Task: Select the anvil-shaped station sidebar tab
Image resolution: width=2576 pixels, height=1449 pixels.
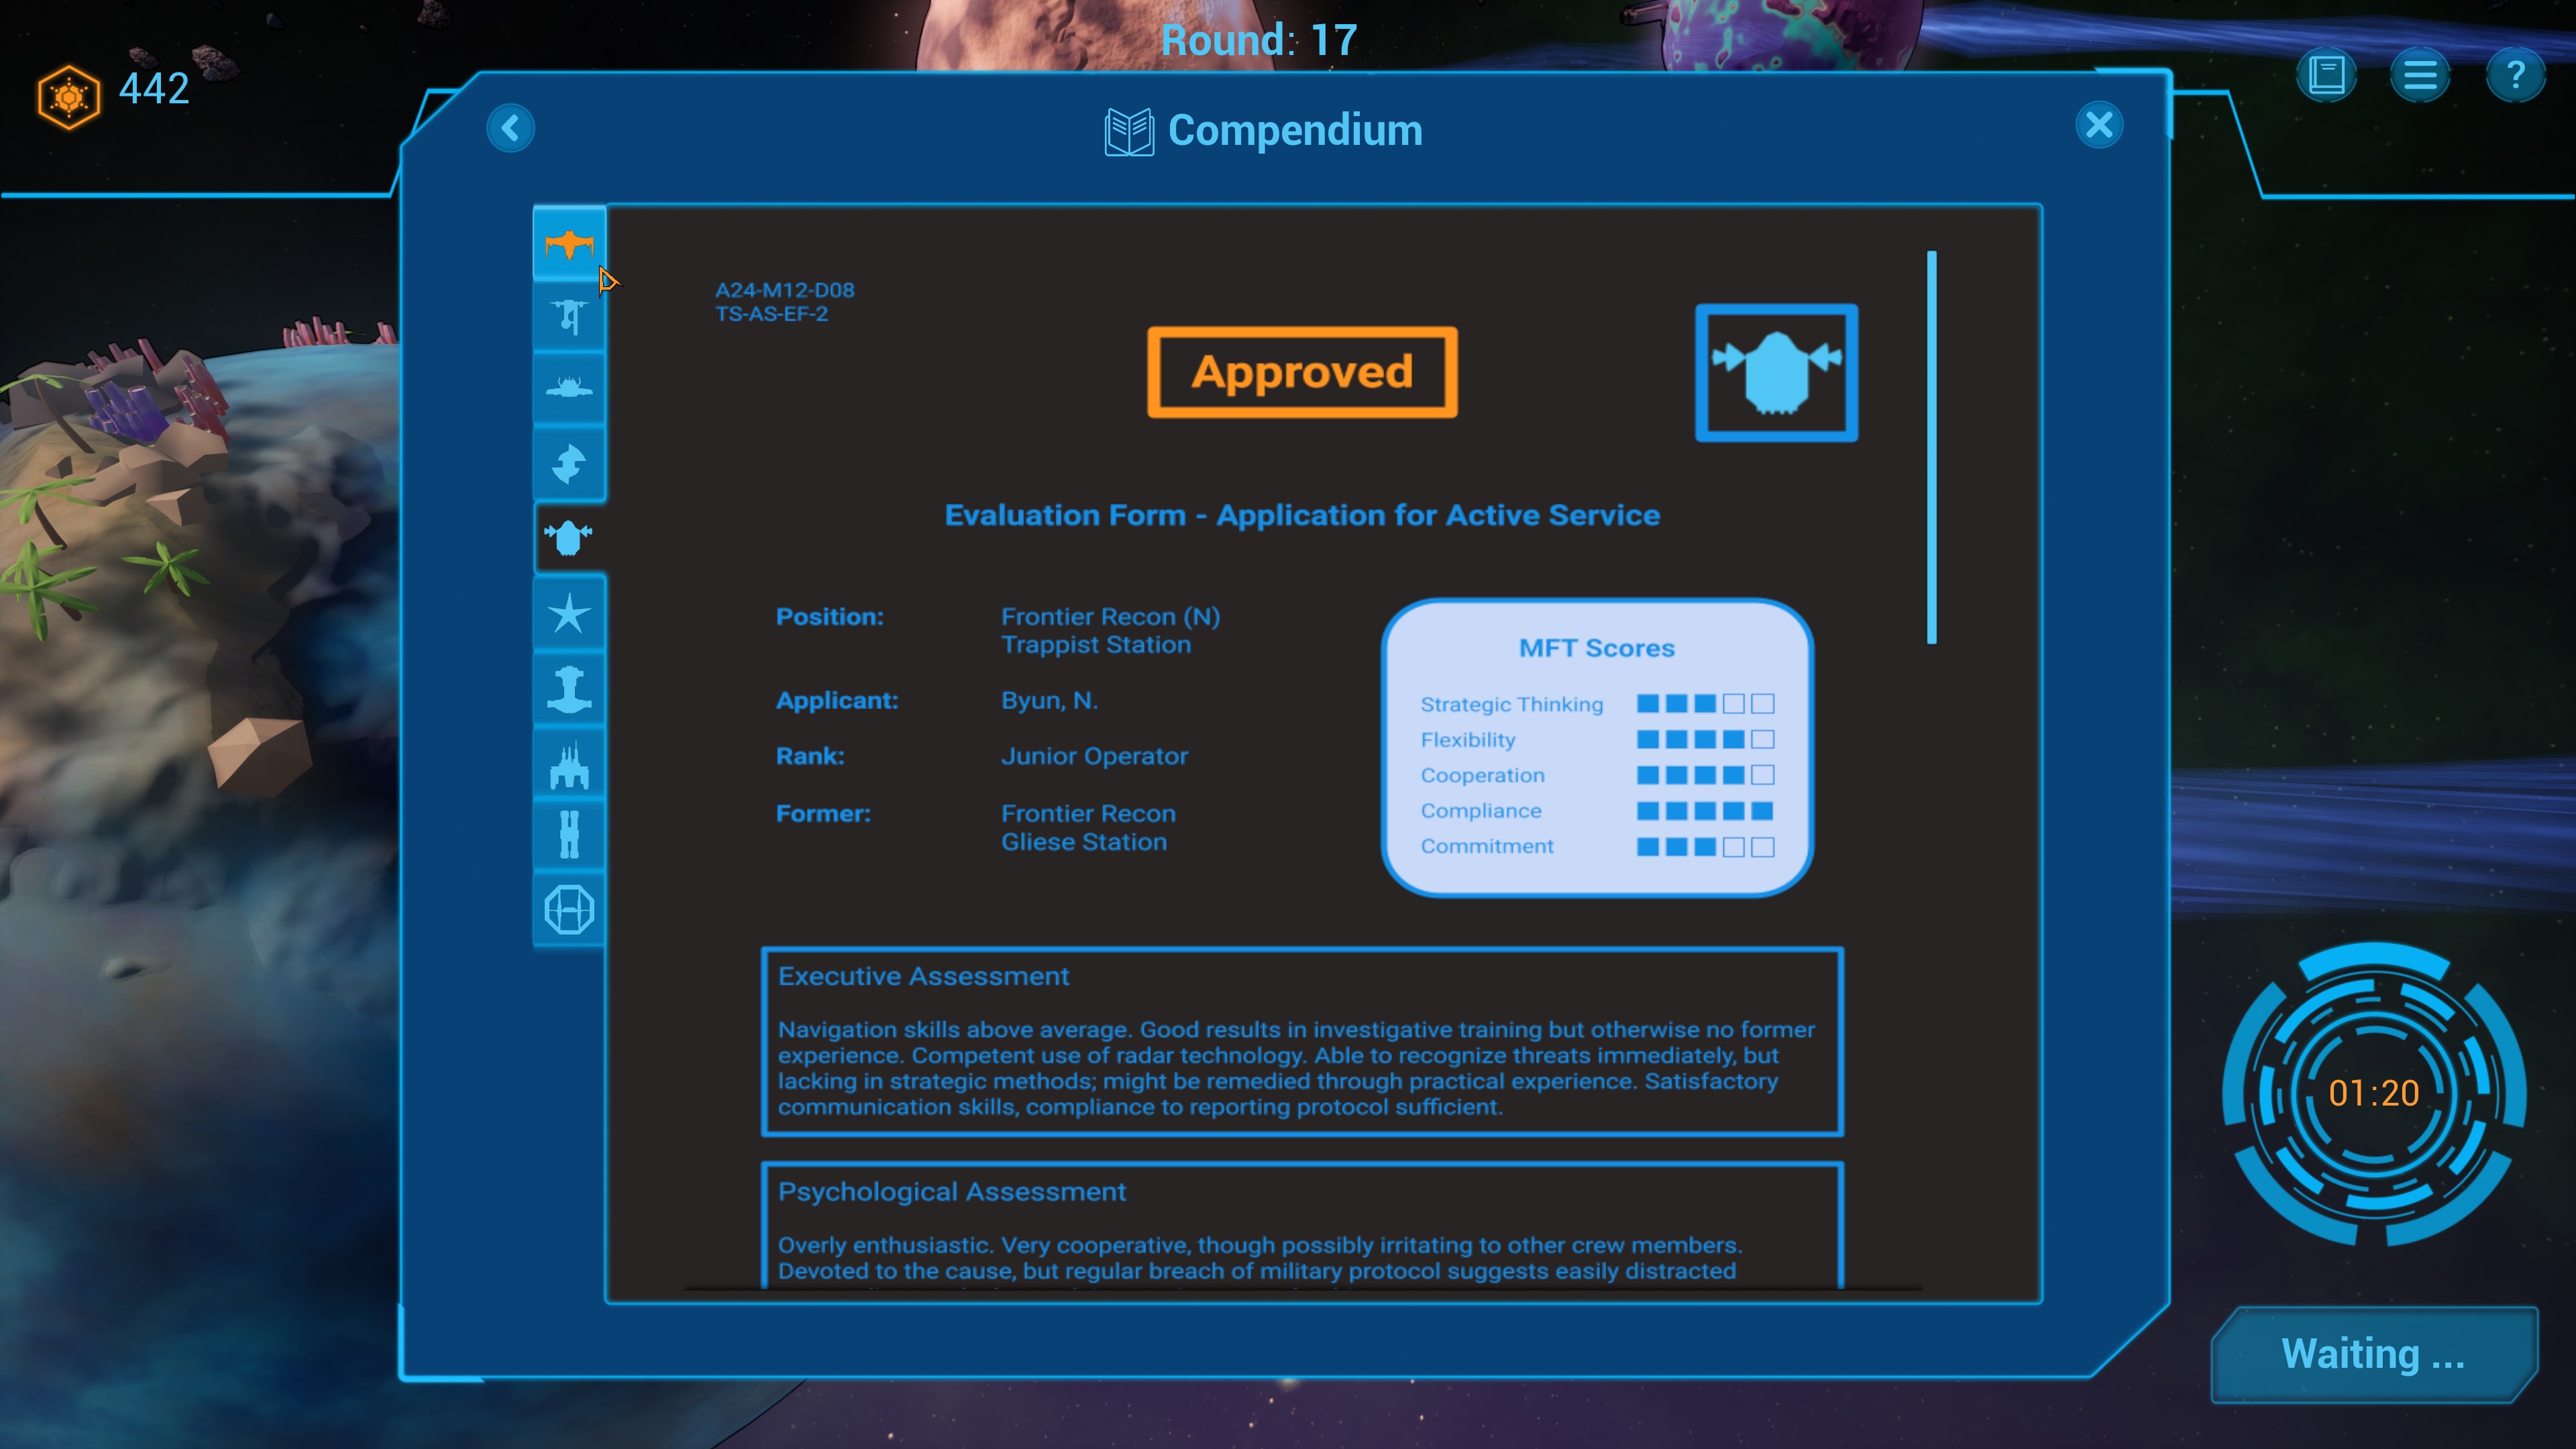Action: [x=569, y=689]
